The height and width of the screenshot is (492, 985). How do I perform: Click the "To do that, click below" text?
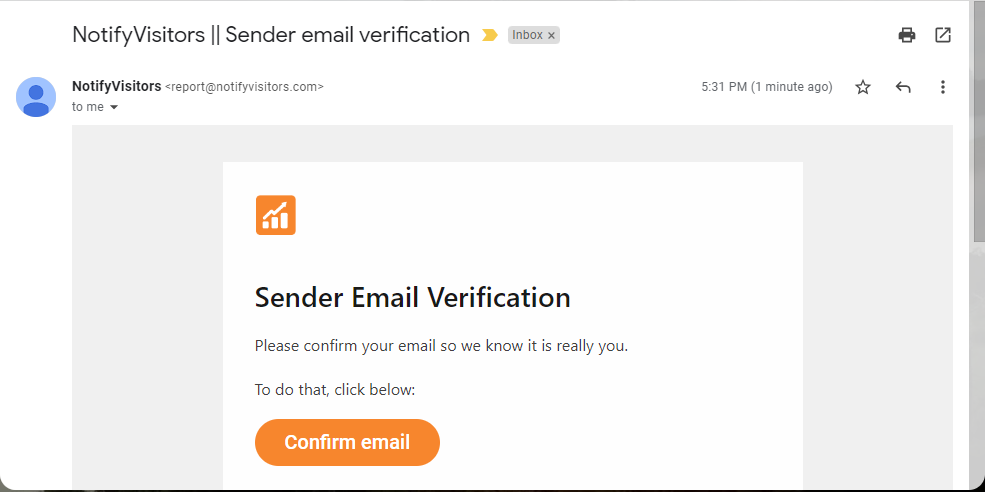335,389
